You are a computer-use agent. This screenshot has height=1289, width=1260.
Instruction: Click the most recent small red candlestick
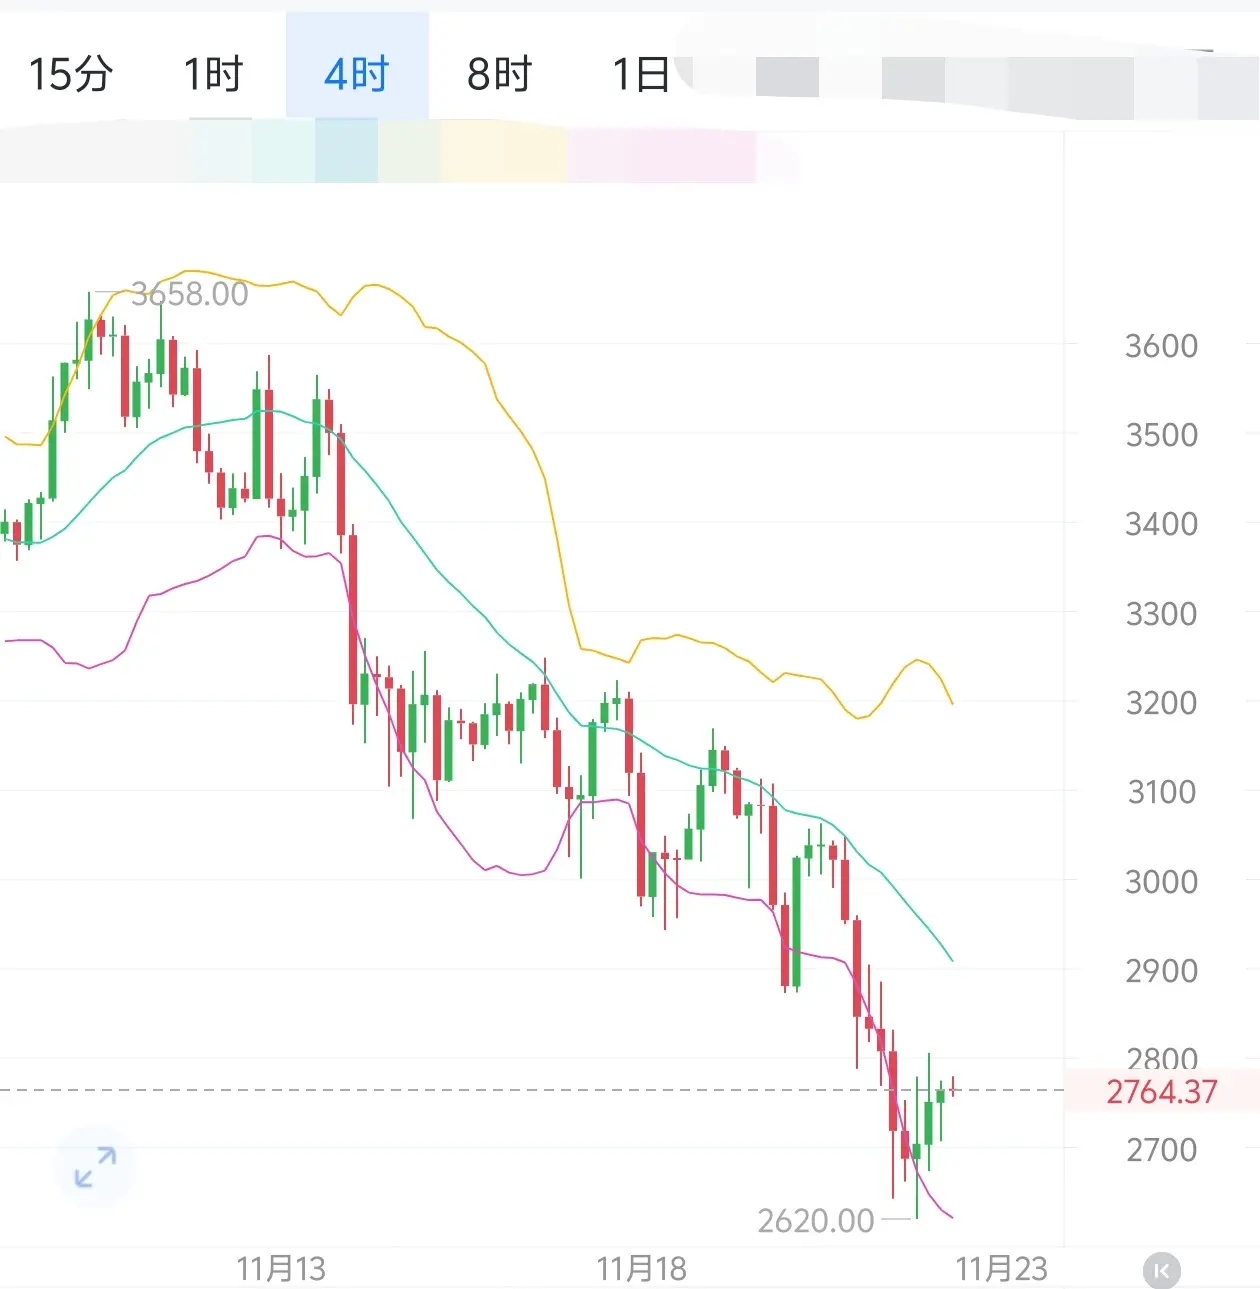[953, 1087]
